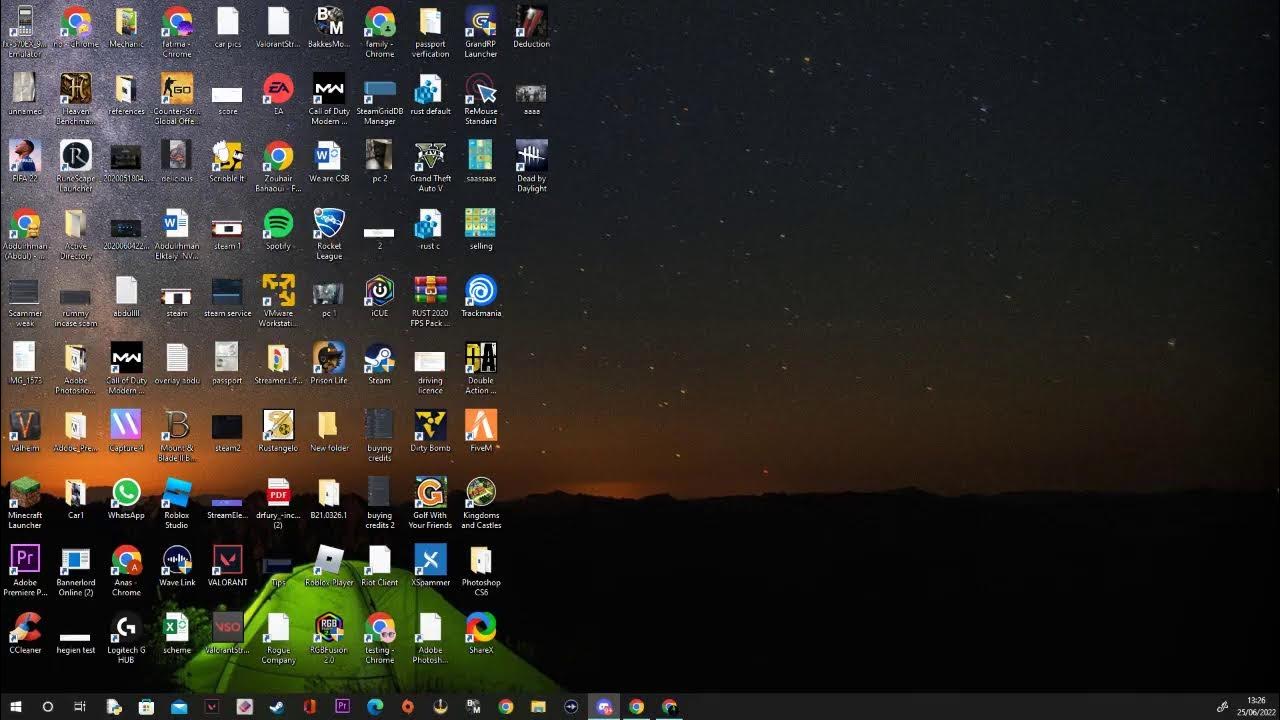Open the Spotify desktop shortcut
1280x720 pixels.
point(278,230)
